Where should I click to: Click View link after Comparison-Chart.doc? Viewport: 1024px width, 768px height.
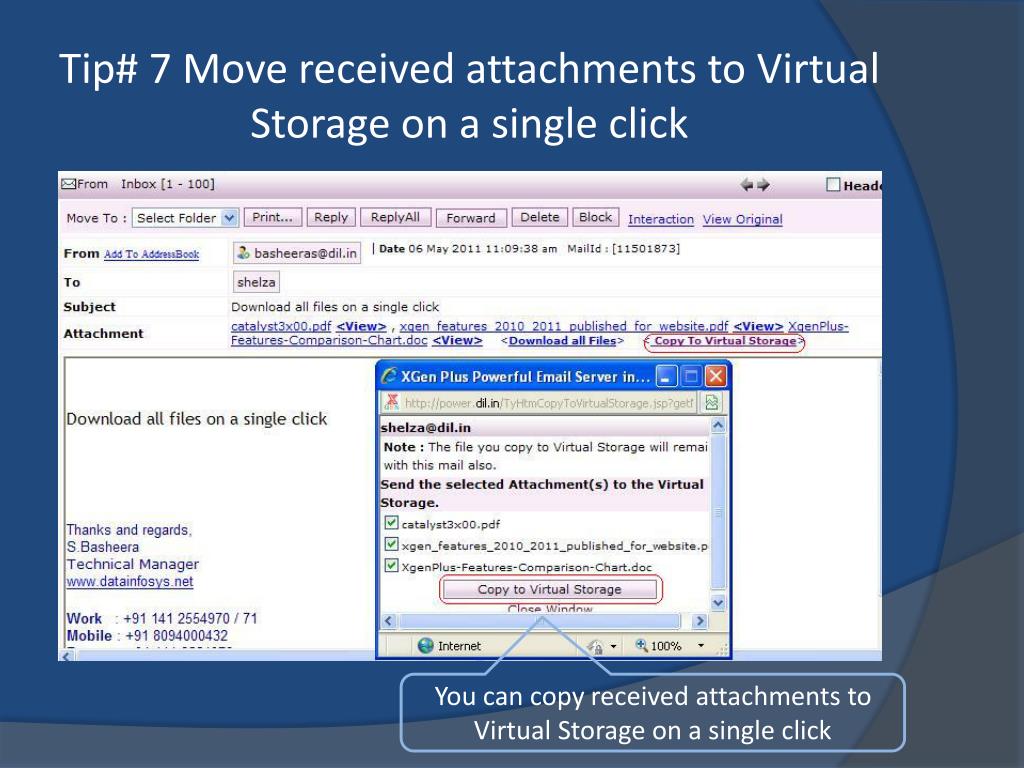(457, 340)
